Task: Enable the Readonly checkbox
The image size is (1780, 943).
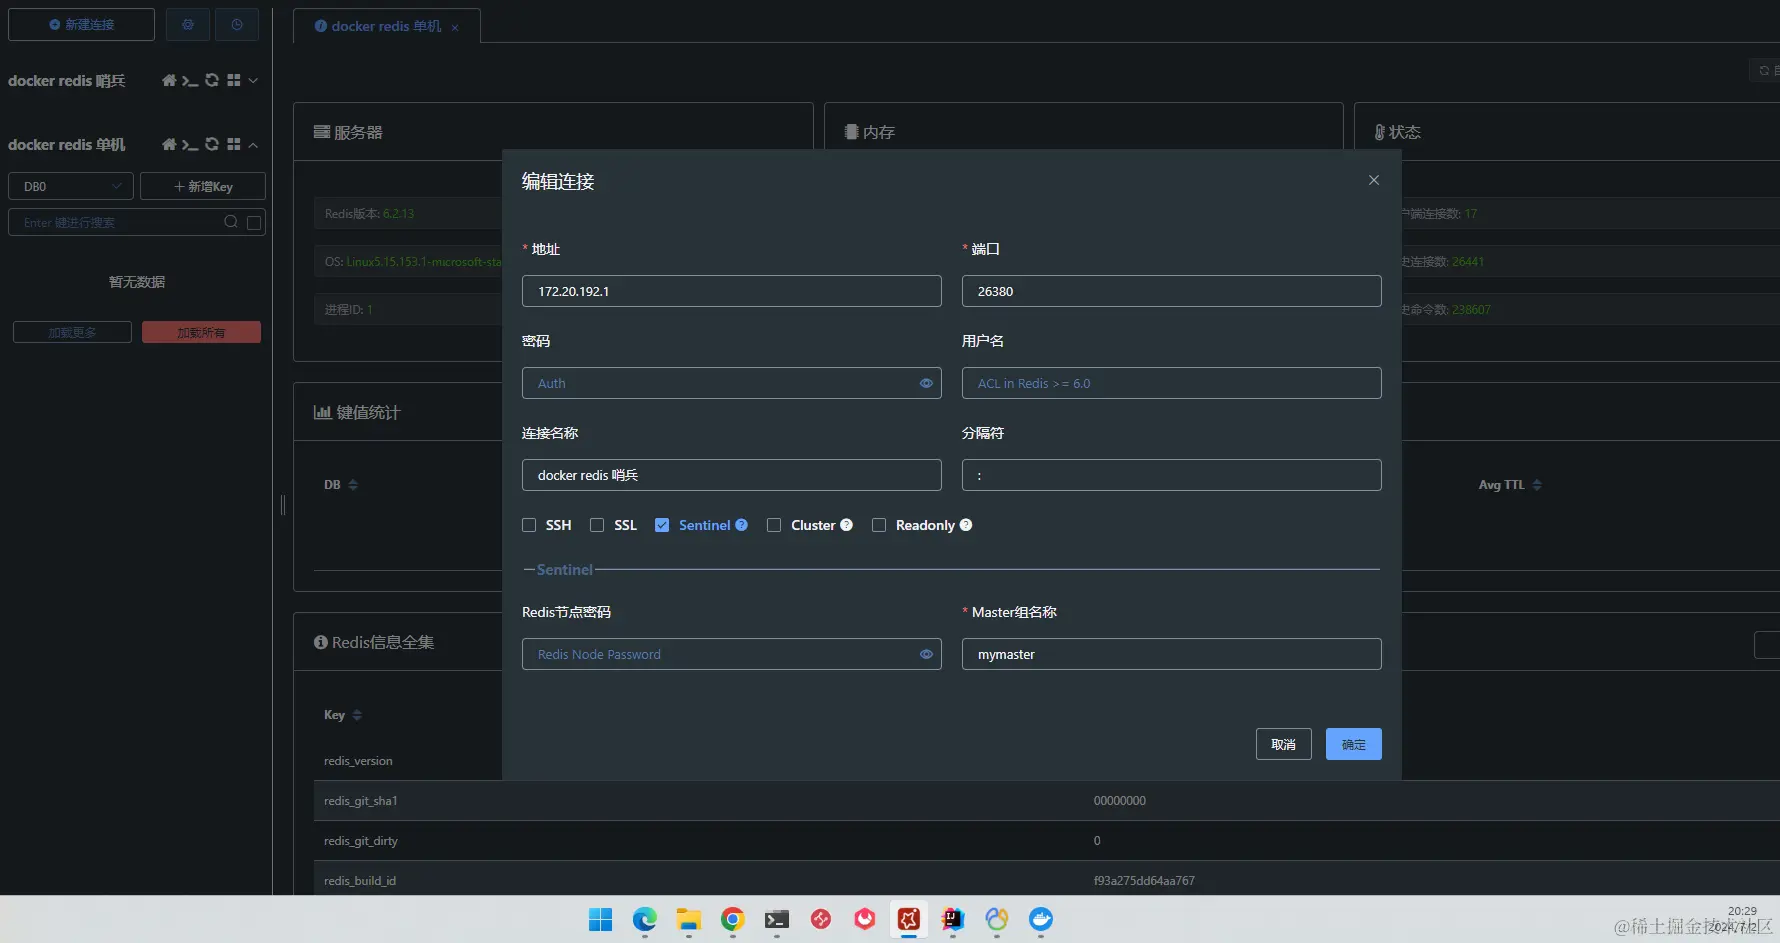Action: click(x=879, y=525)
